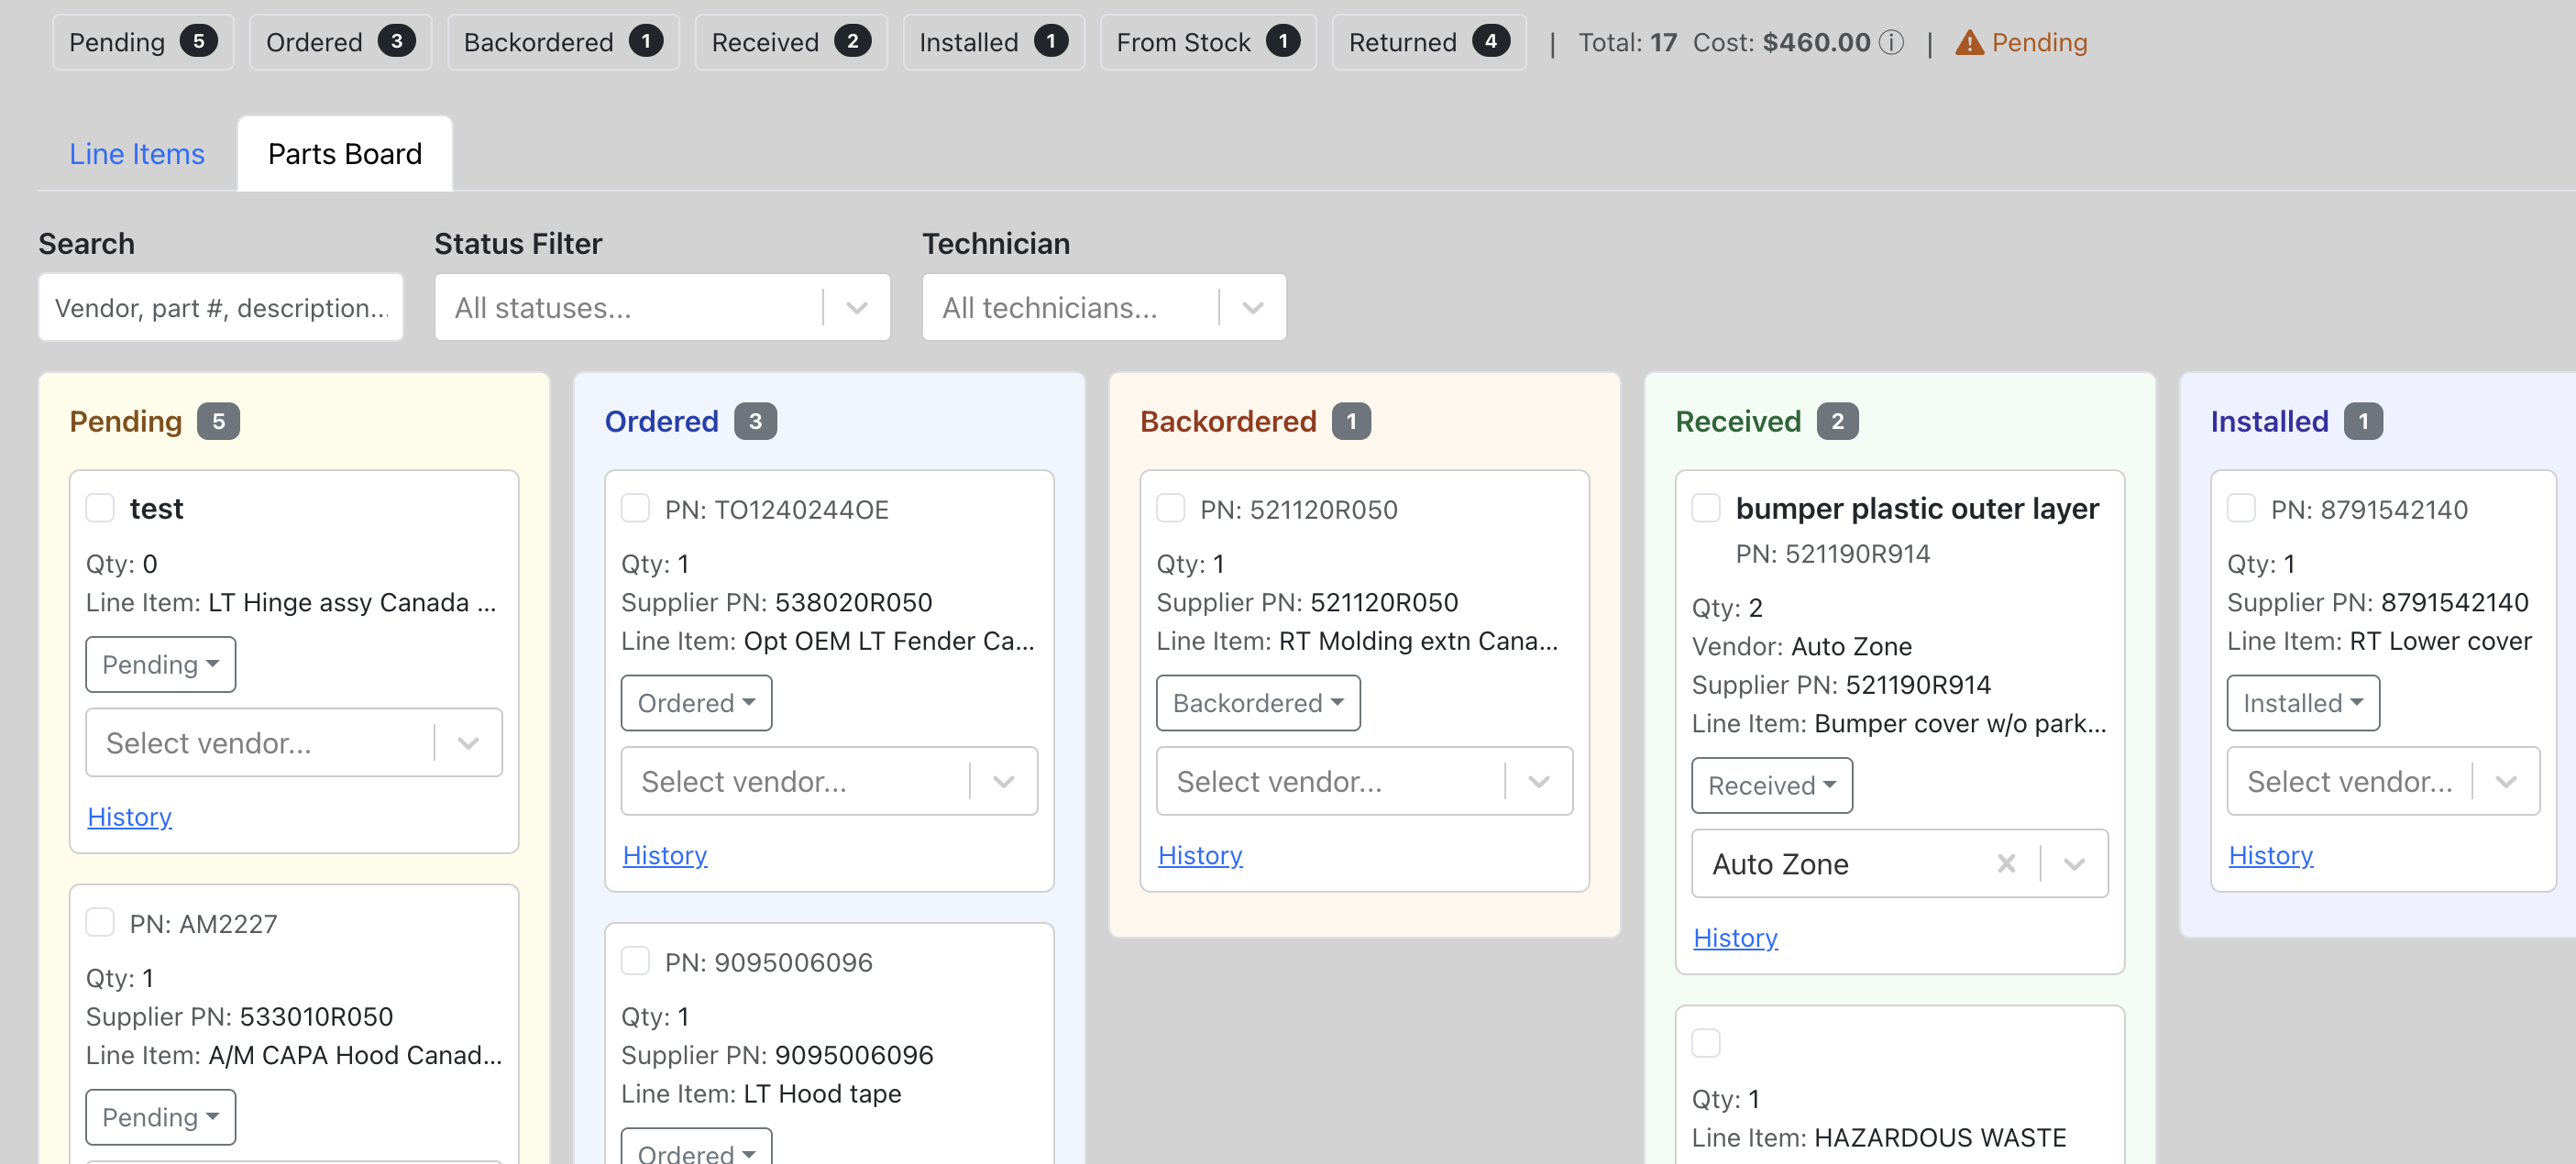Open the All statuses filter dropdown
Viewport: 2576px width, 1164px height.
coord(662,308)
